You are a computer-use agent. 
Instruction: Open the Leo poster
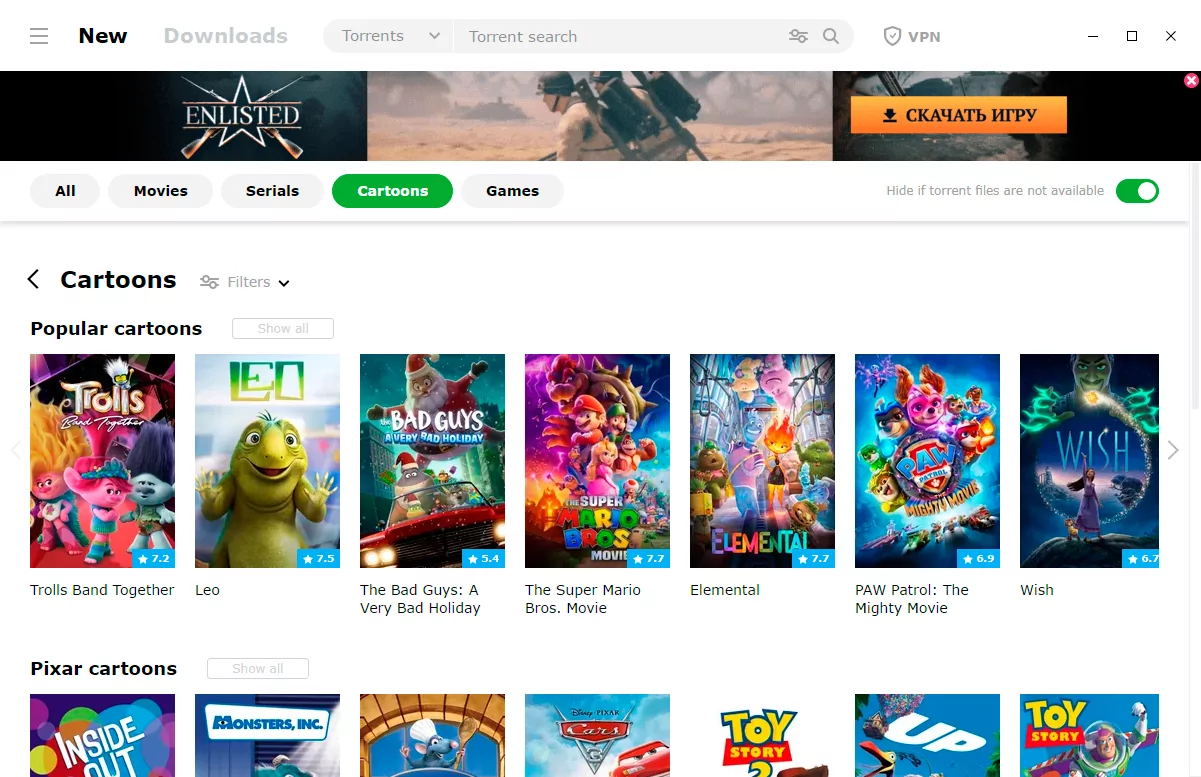[267, 461]
